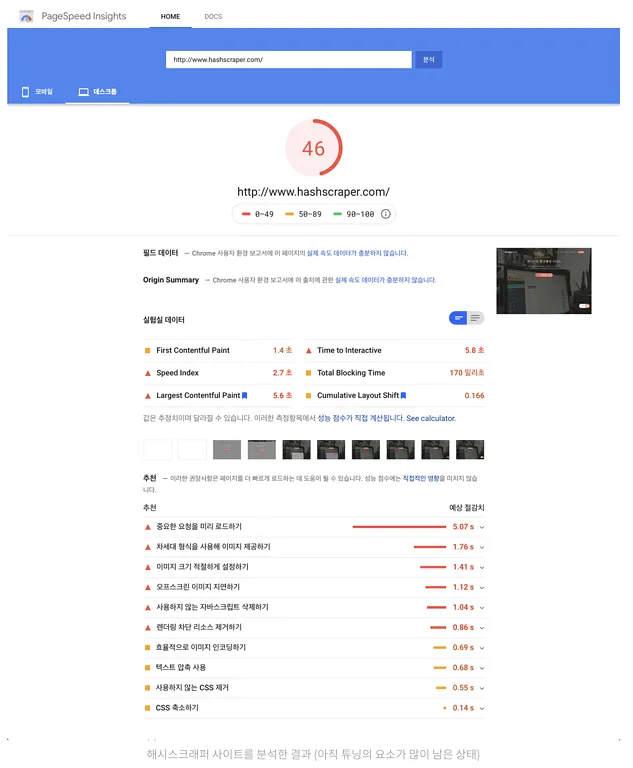Expand the 1.76 s next-gen image formats row
Image resolution: width=633 pixels, height=768 pixels.
click(x=482, y=547)
